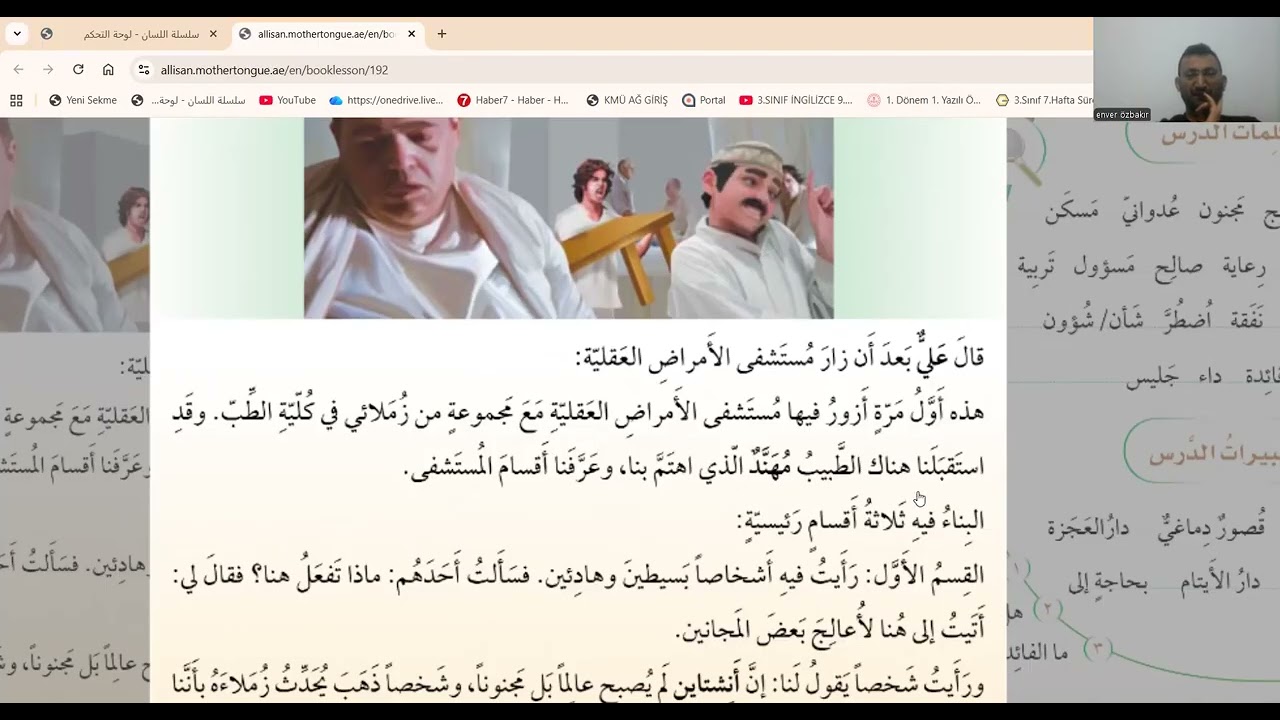Viewport: 1280px width, 720px height.
Task: Click expression قُصورٌ دِماغيٌّ in side panel
Action: pos(1211,528)
